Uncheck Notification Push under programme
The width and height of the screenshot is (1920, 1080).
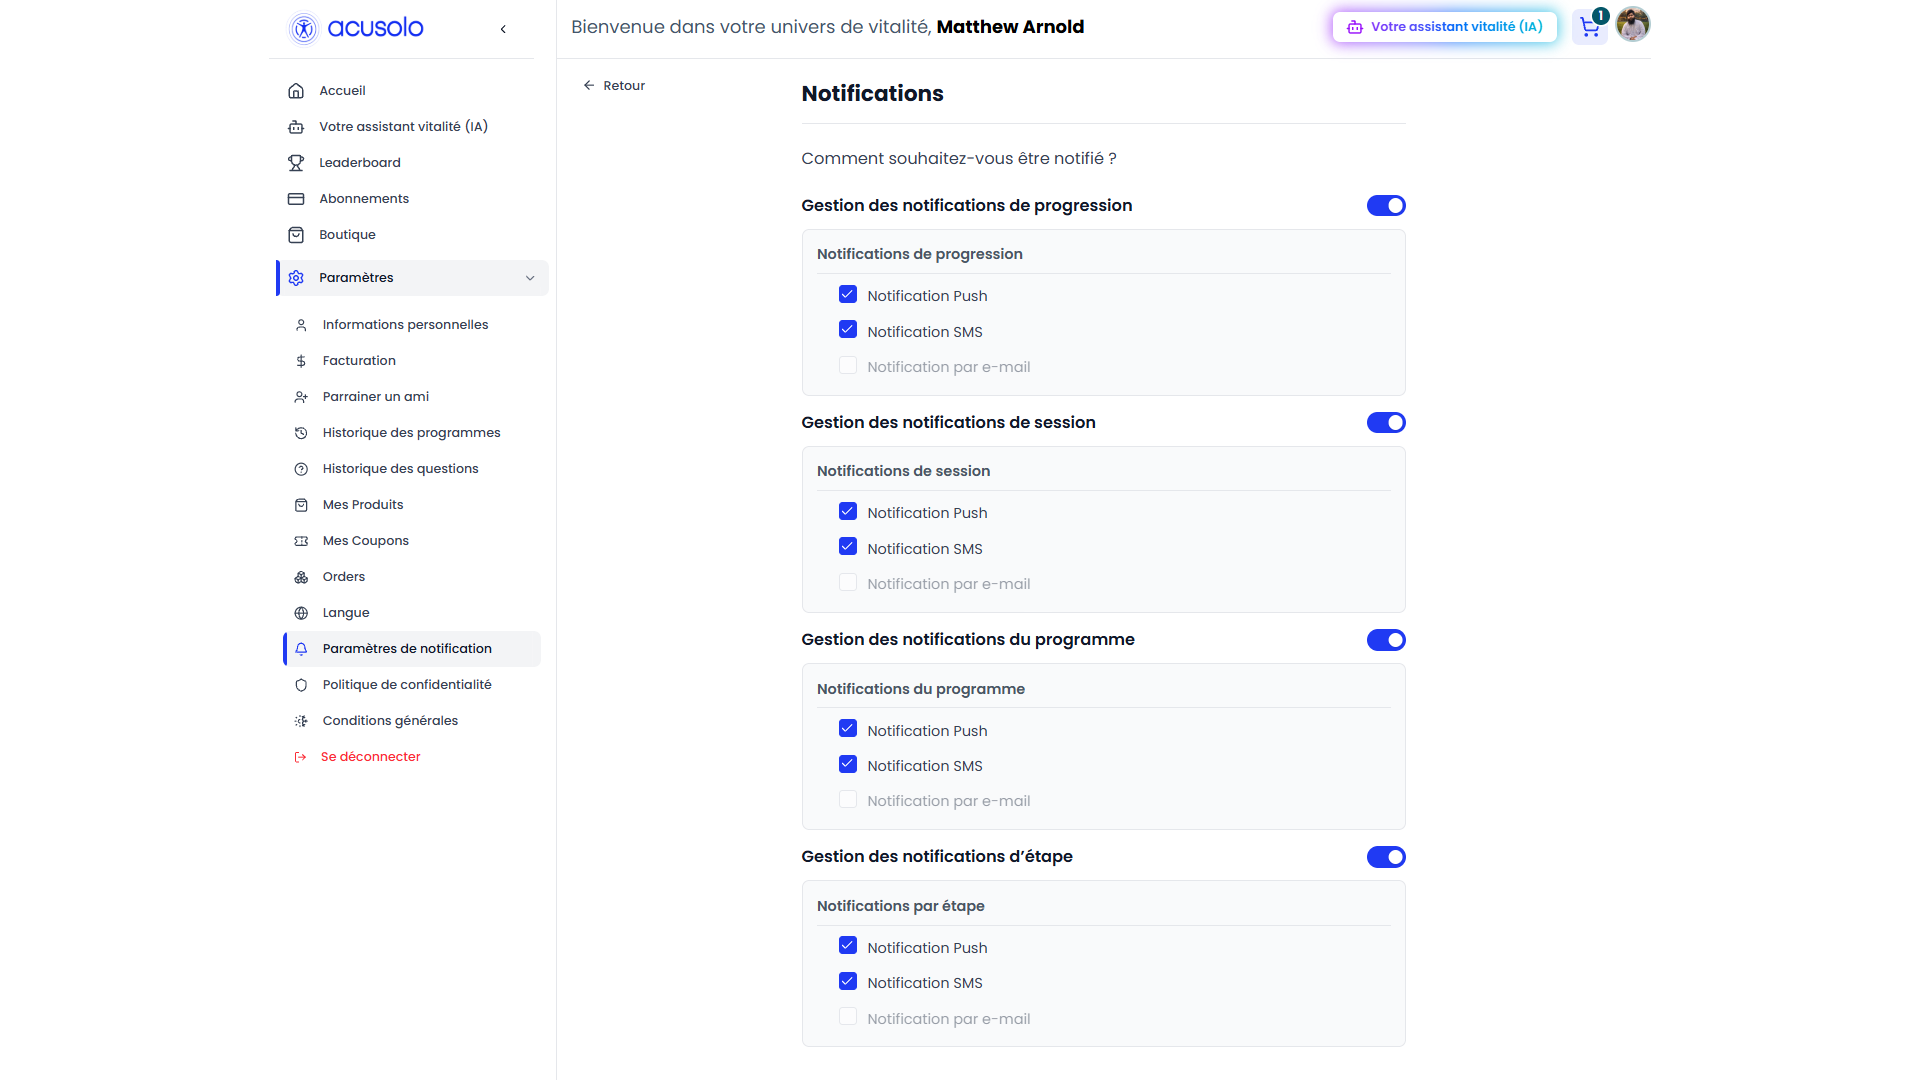coord(848,729)
